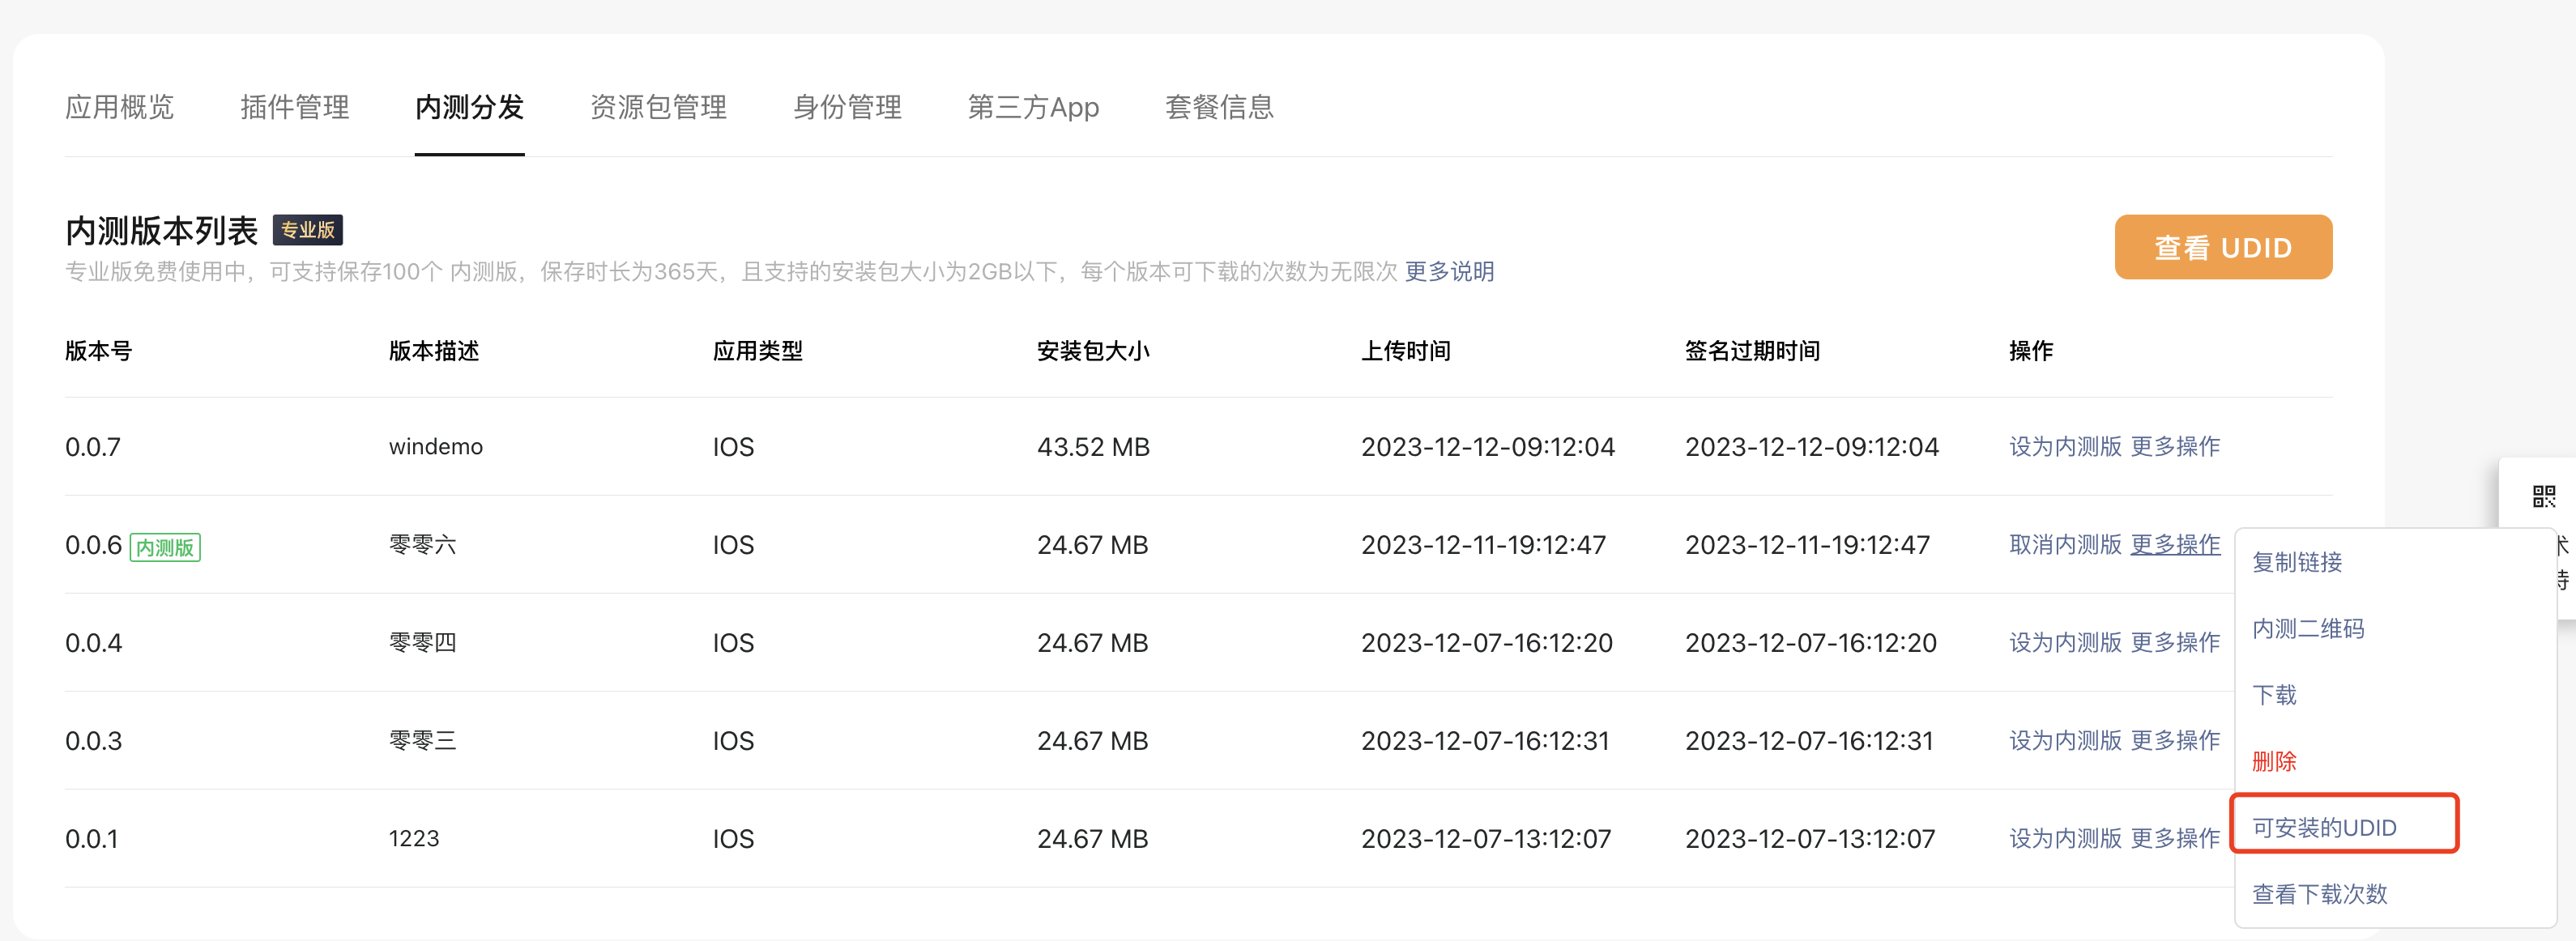2576x941 pixels.
Task: Go to 身份管理 tab
Action: pyautogui.click(x=846, y=107)
